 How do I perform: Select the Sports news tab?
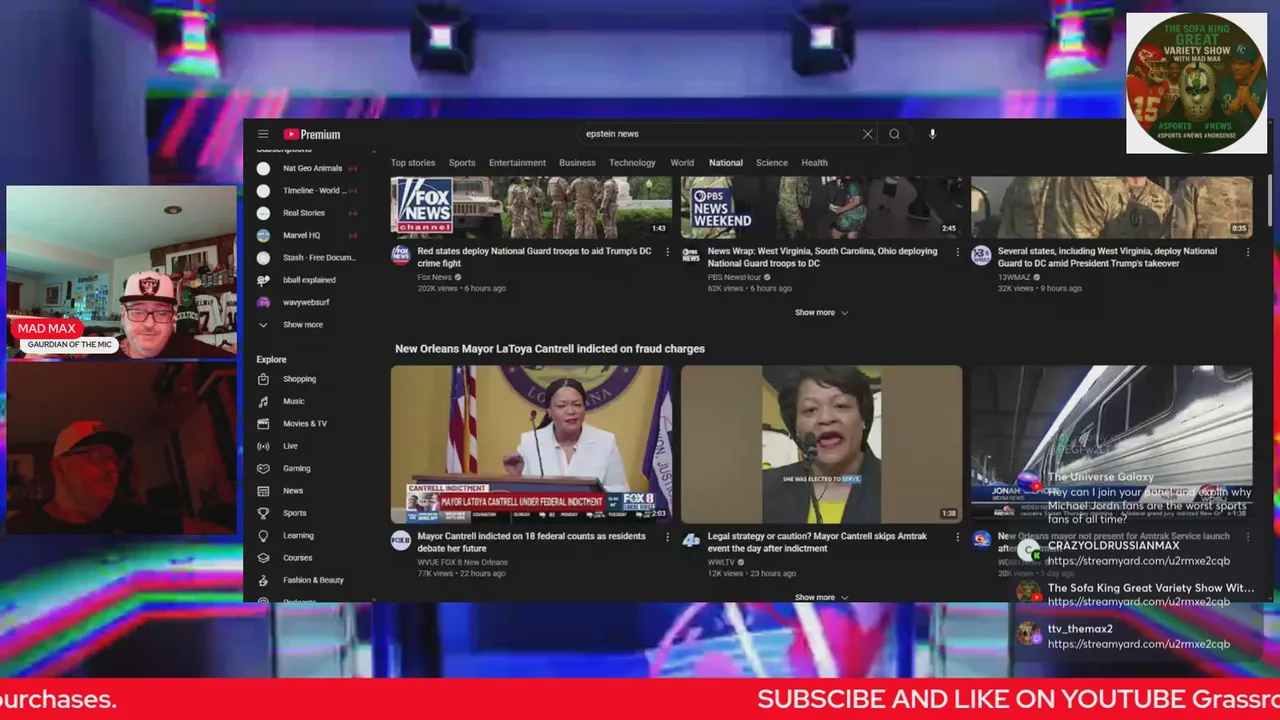click(x=462, y=163)
